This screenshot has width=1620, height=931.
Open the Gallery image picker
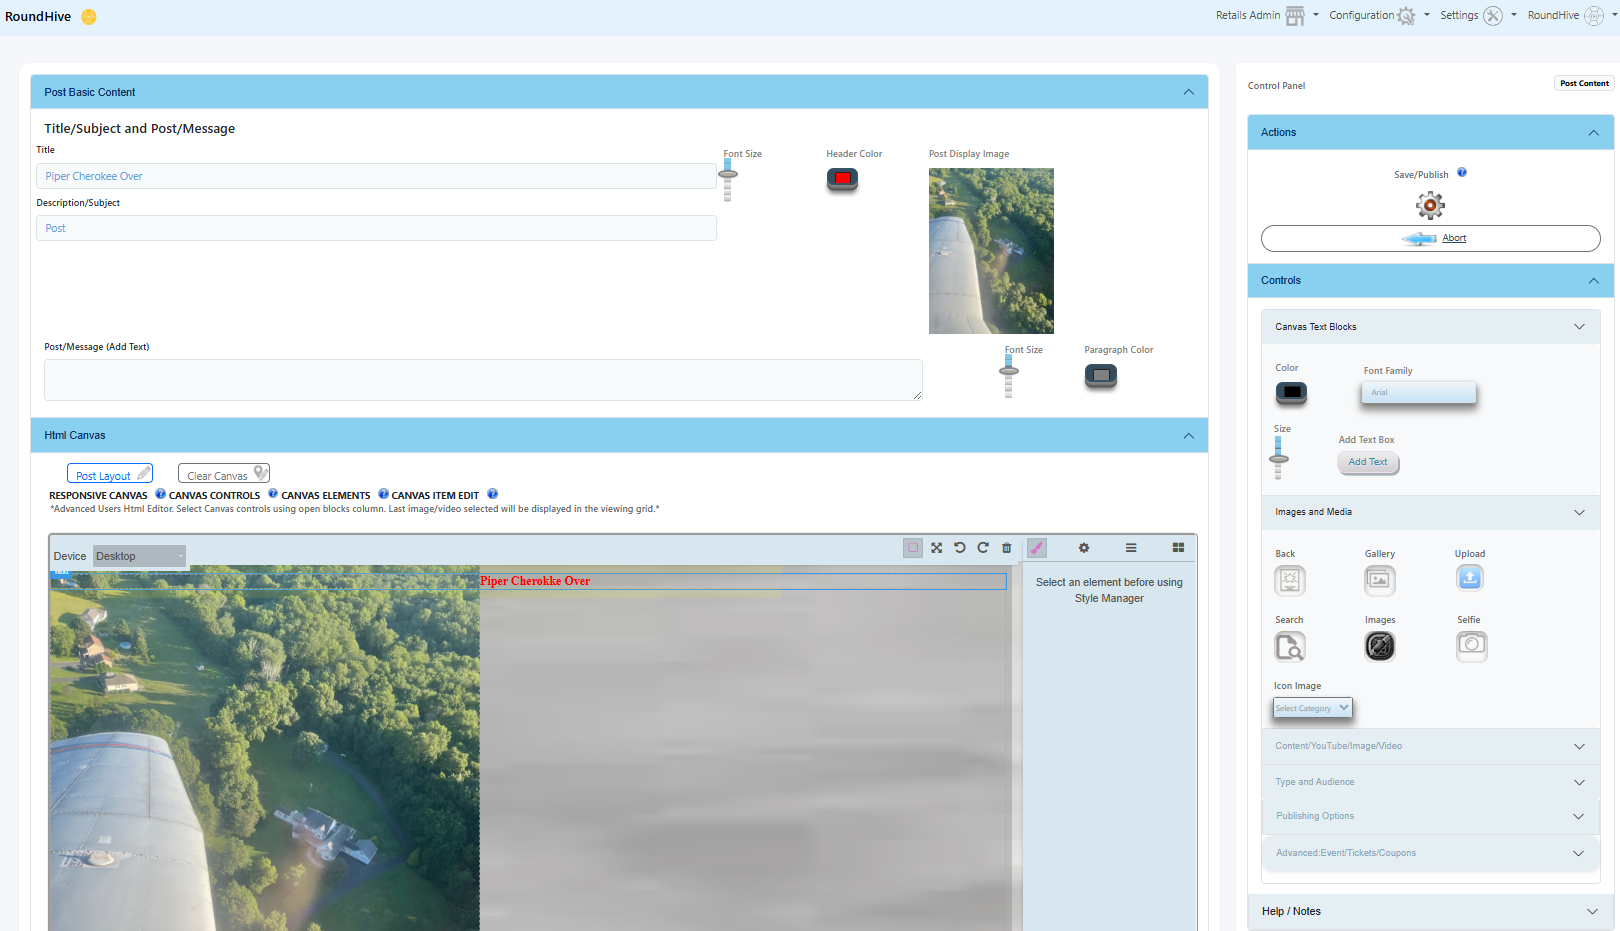(1379, 580)
